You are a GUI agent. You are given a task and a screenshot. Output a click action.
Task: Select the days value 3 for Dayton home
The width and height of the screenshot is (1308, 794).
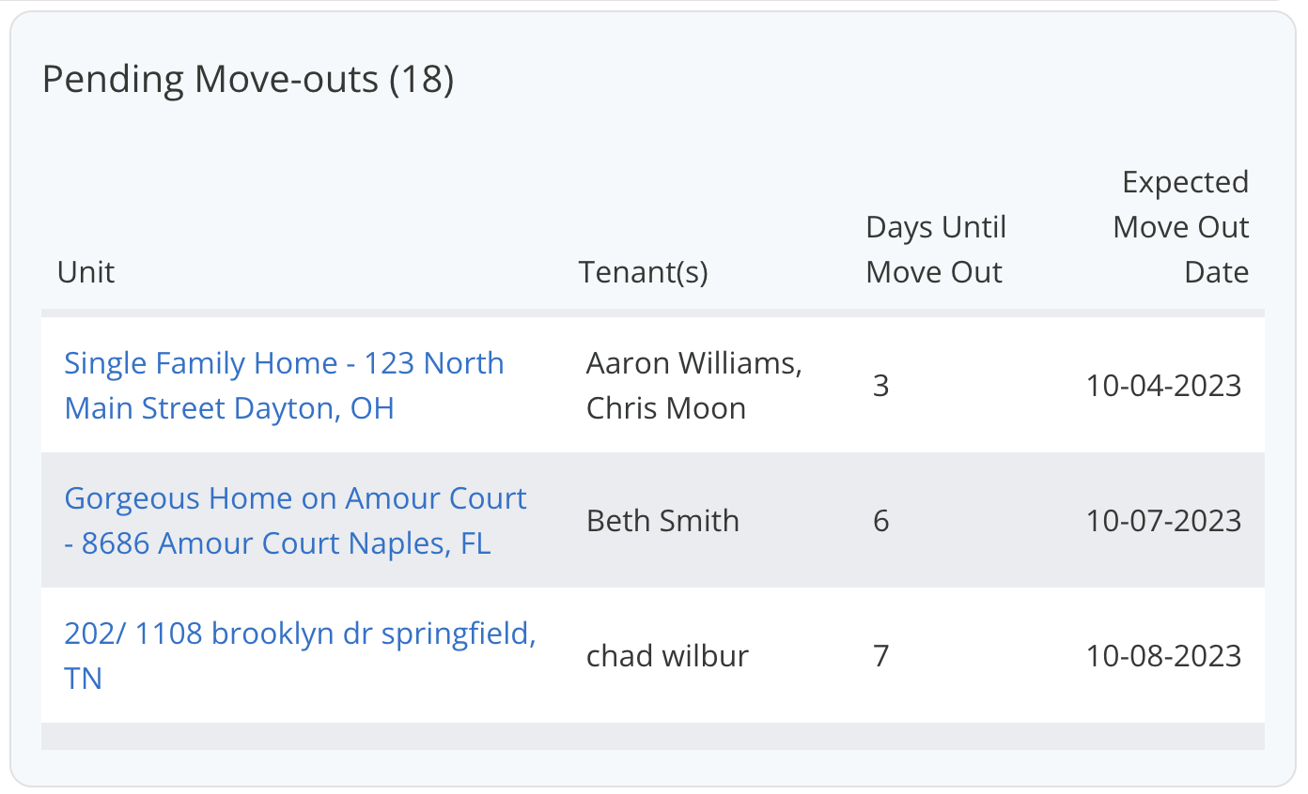pos(880,385)
